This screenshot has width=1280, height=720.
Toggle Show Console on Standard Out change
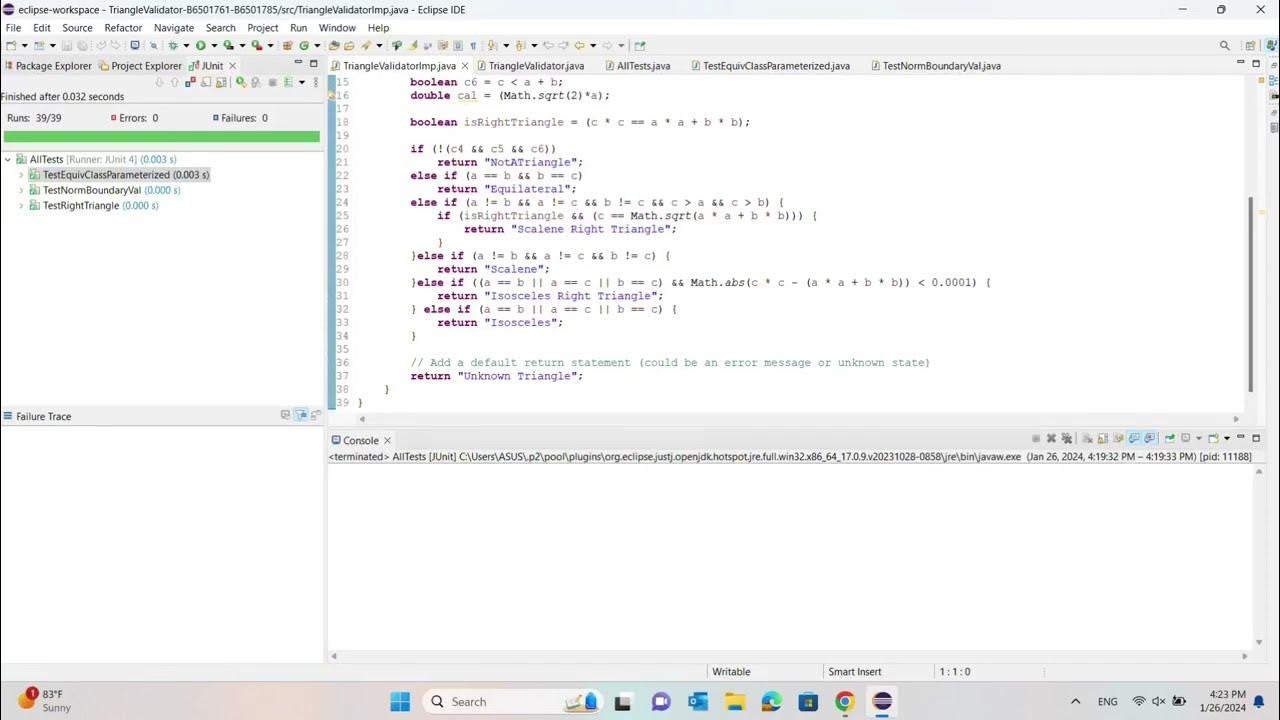[1133, 438]
